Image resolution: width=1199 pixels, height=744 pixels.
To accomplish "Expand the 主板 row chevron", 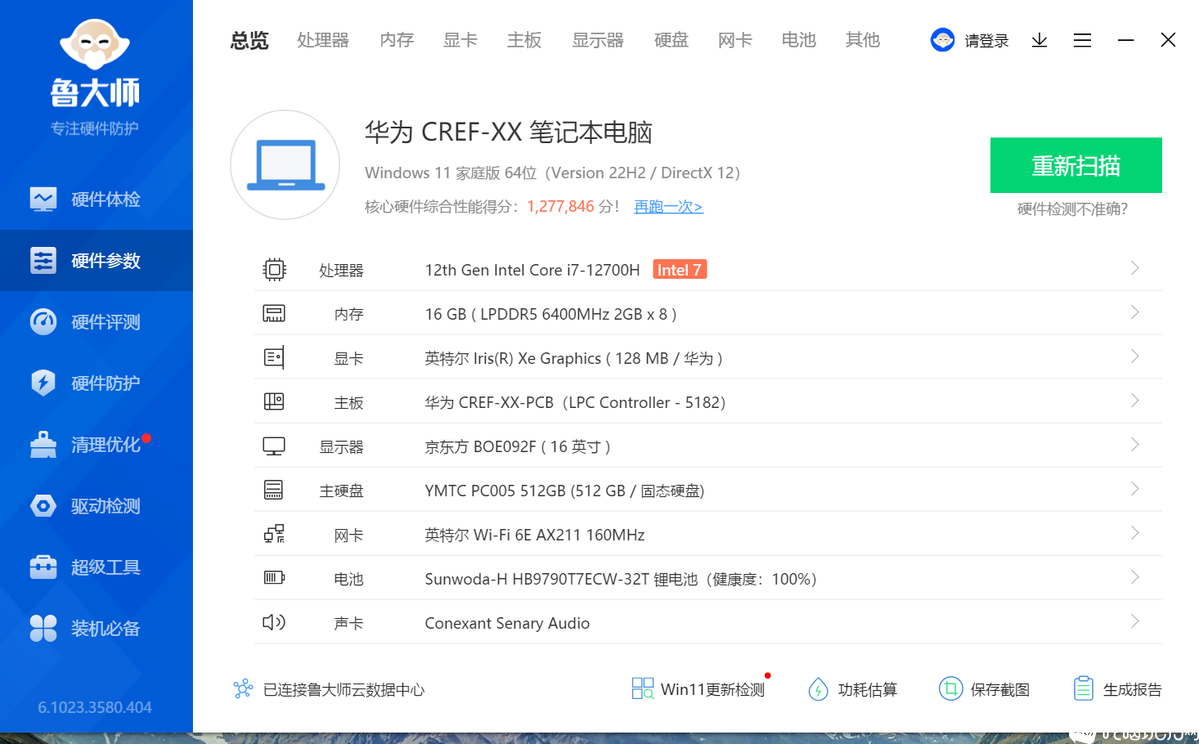I will pyautogui.click(x=1135, y=401).
